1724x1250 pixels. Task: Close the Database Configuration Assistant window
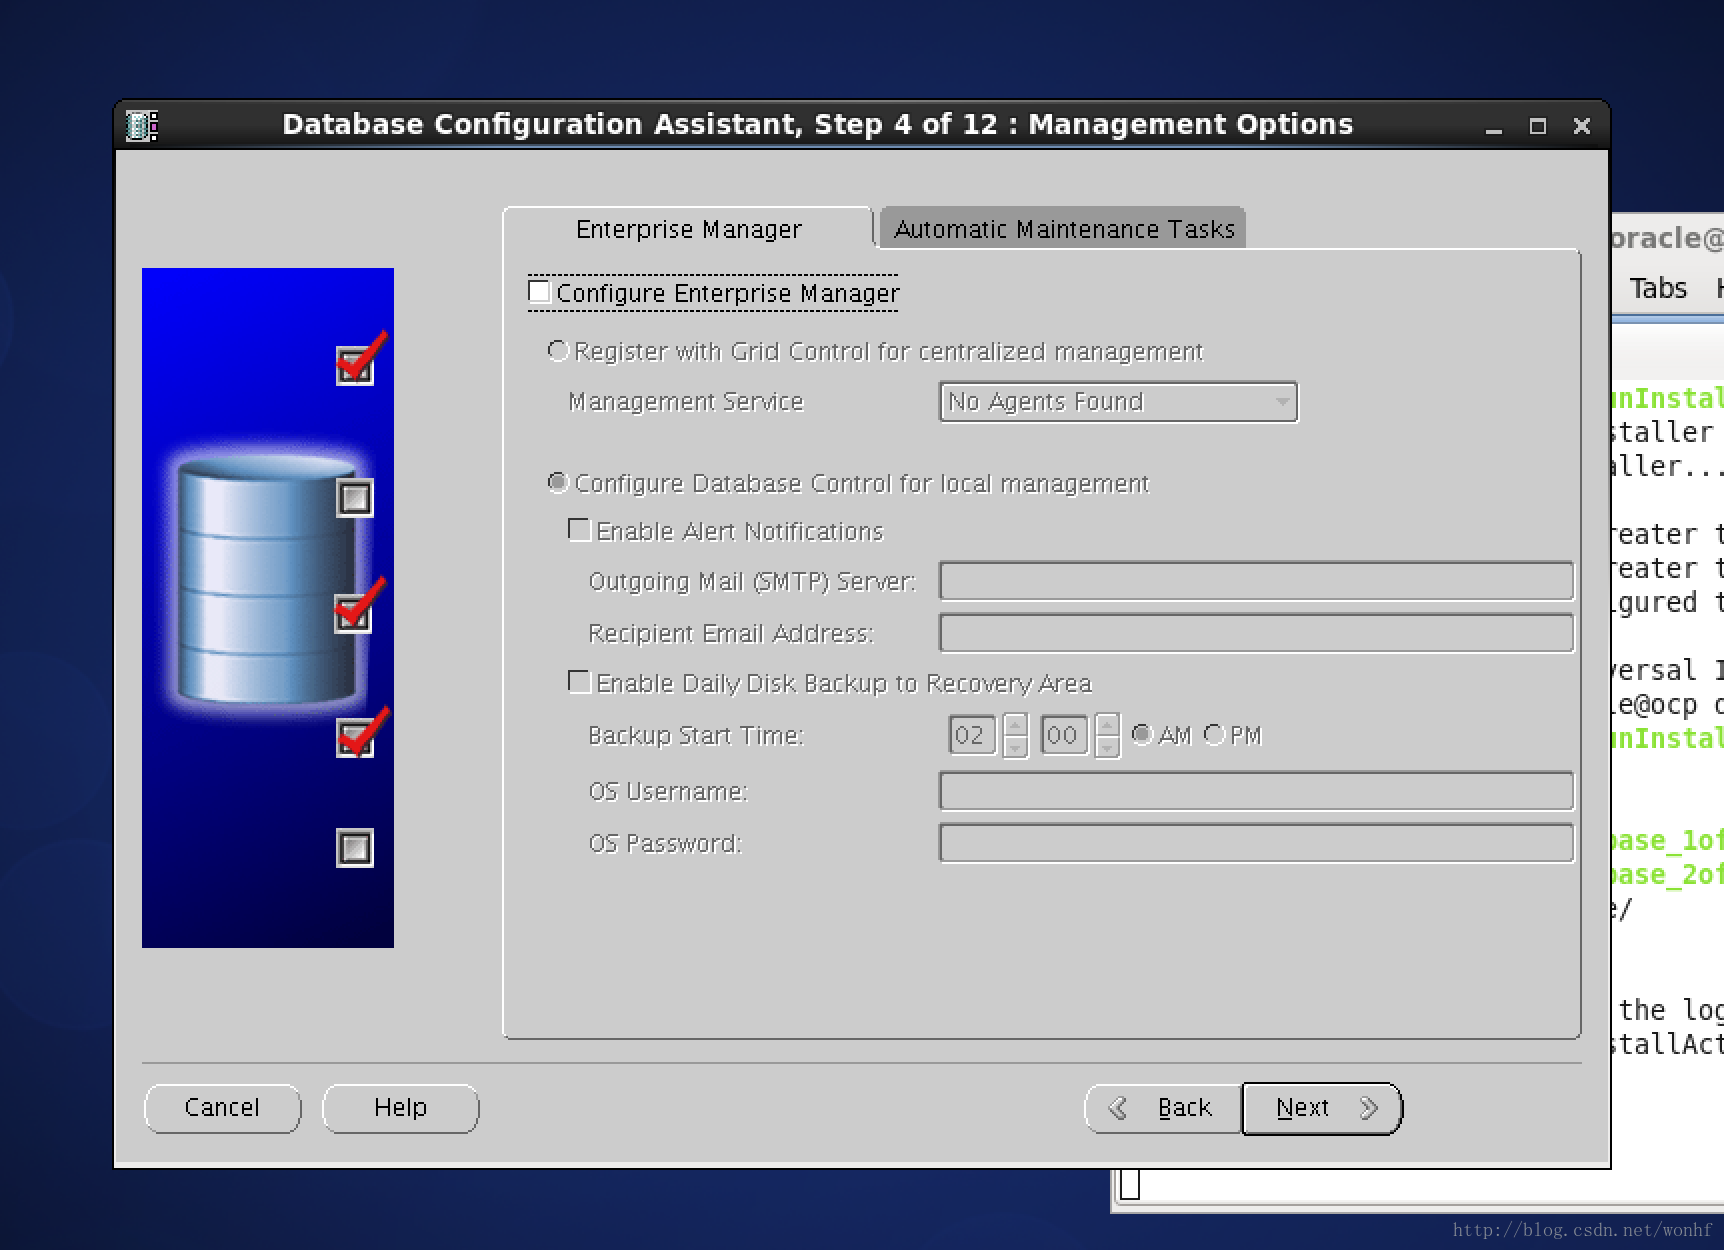(1582, 126)
